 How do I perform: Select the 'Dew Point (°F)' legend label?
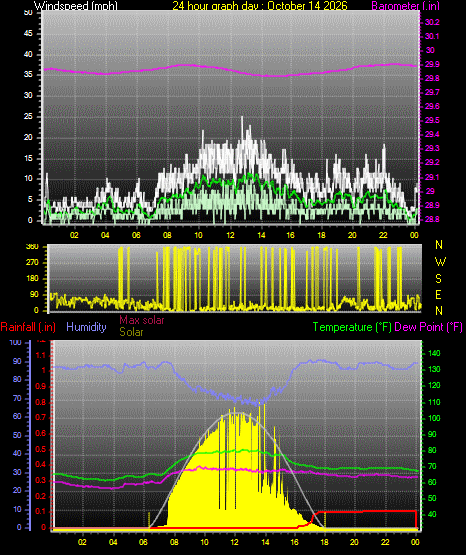428,327
